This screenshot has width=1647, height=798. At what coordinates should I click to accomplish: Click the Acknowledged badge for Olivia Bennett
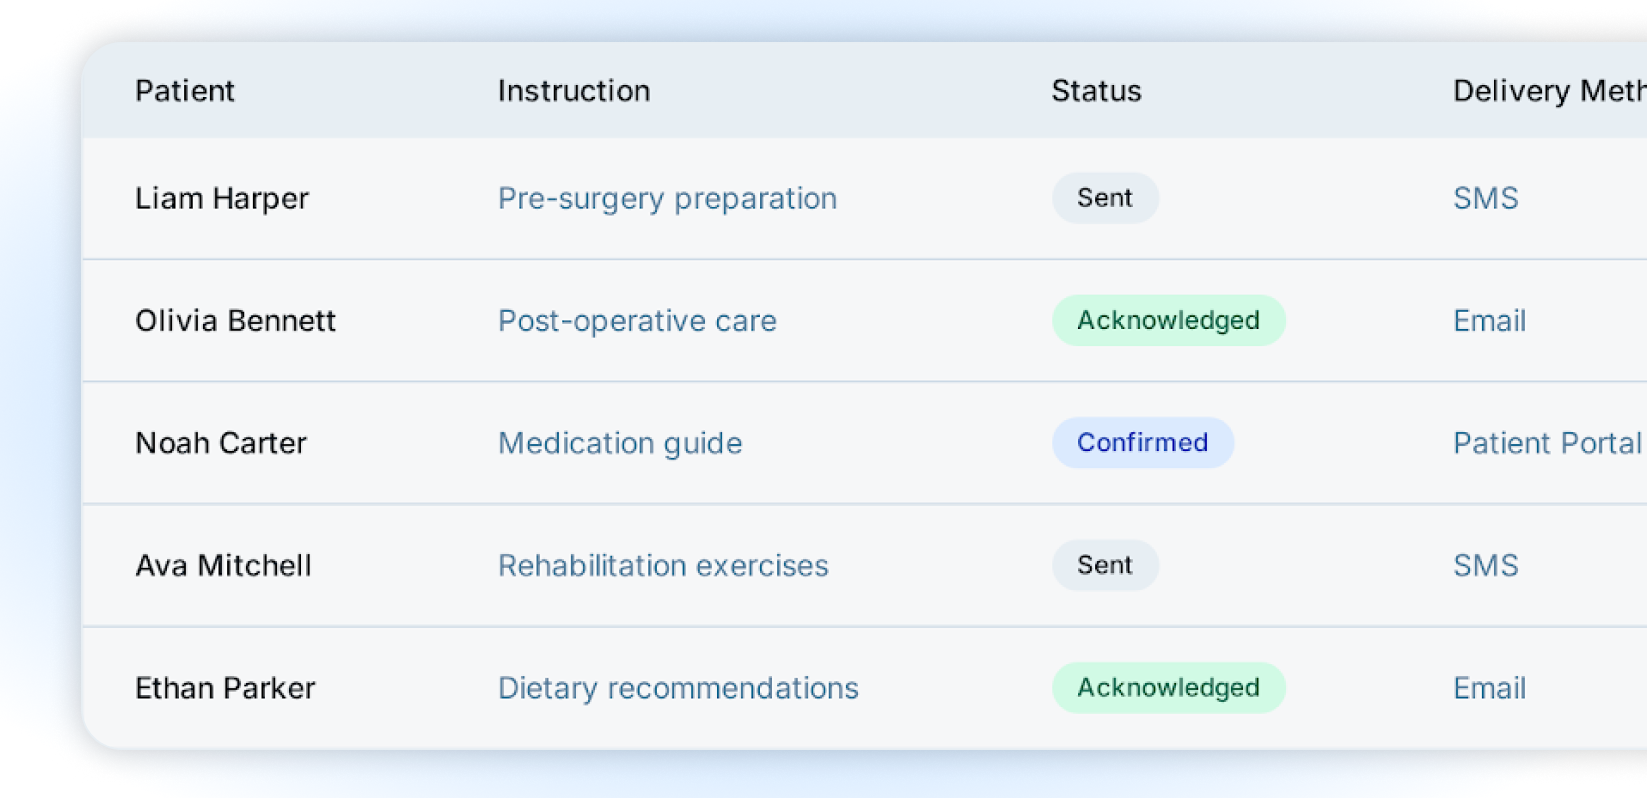coord(1167,321)
